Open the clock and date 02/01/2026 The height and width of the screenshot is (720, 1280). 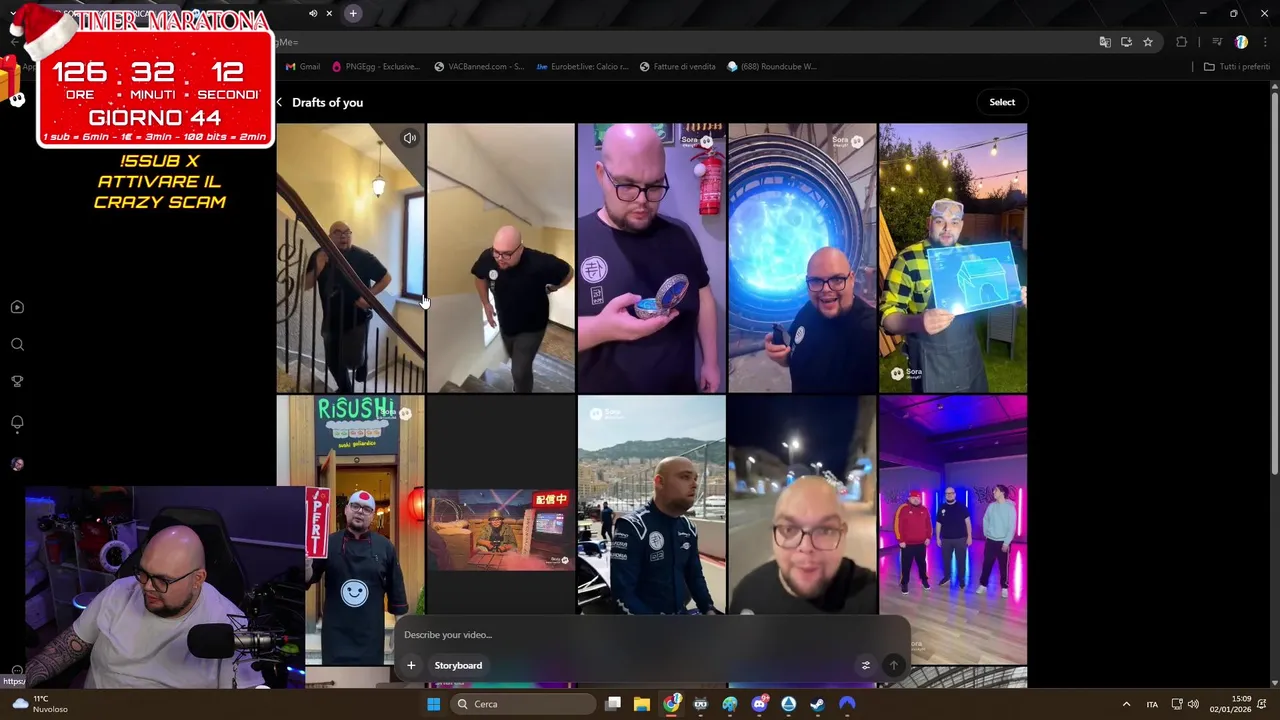(1230, 704)
